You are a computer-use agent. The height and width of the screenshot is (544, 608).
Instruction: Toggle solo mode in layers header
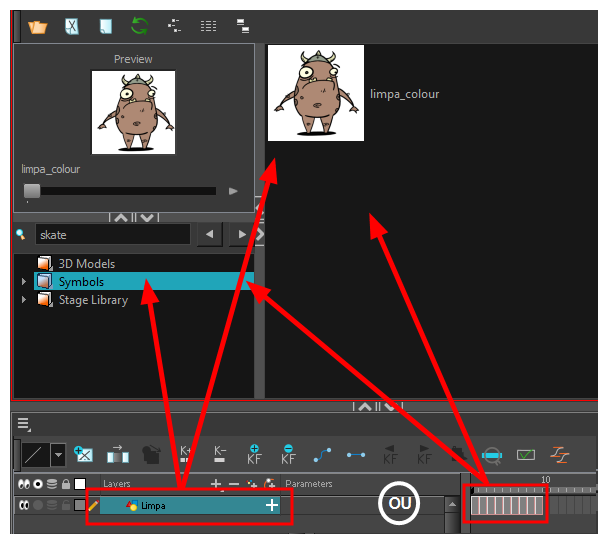[x=38, y=484]
